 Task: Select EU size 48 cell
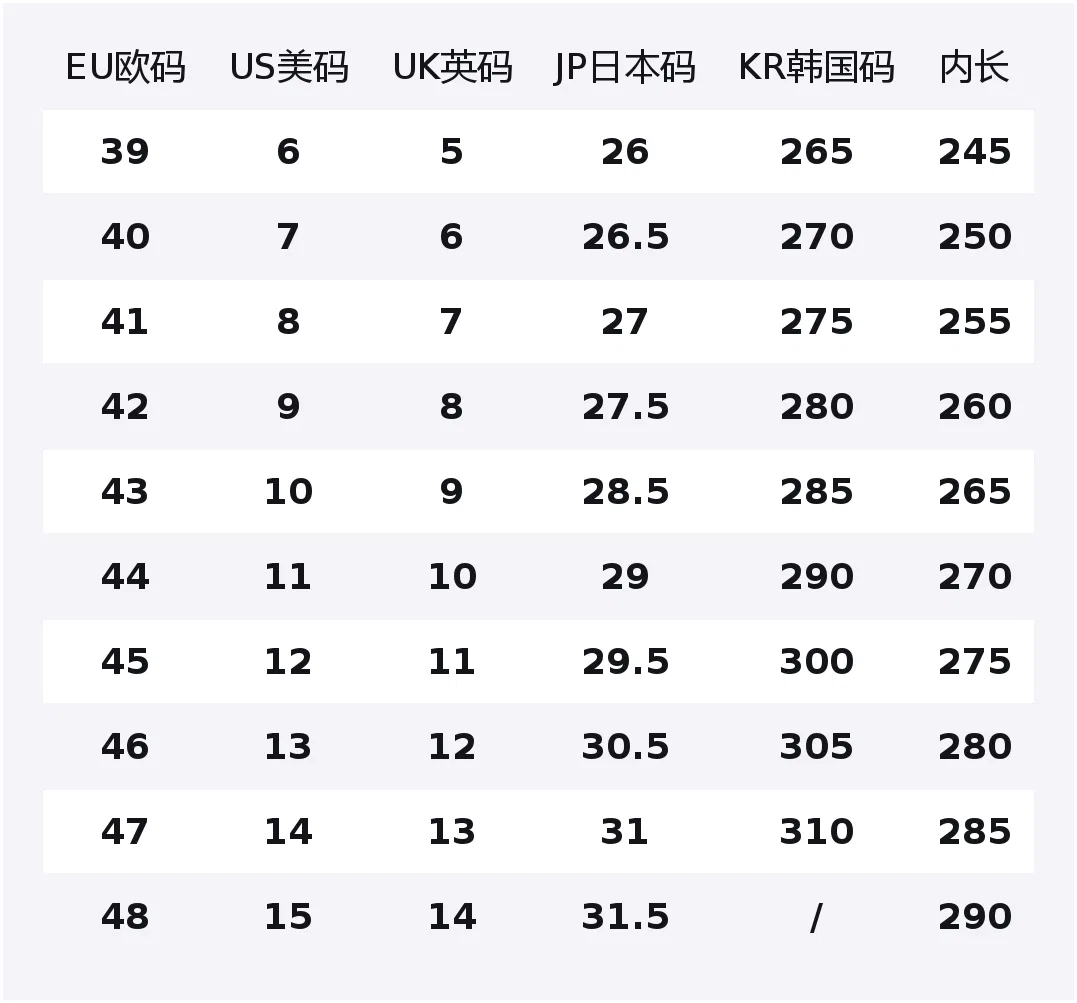pos(124,916)
